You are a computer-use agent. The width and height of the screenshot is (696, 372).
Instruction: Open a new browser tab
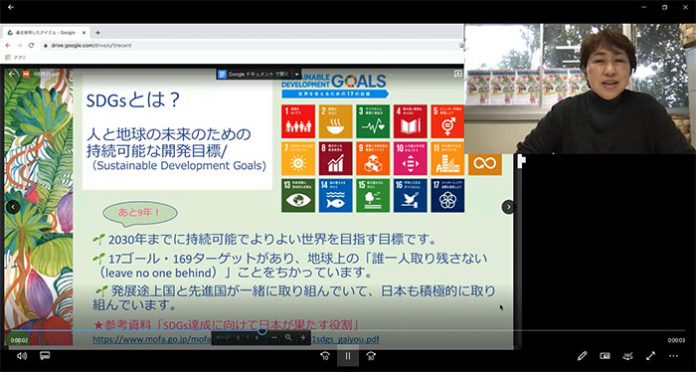[x=98, y=33]
